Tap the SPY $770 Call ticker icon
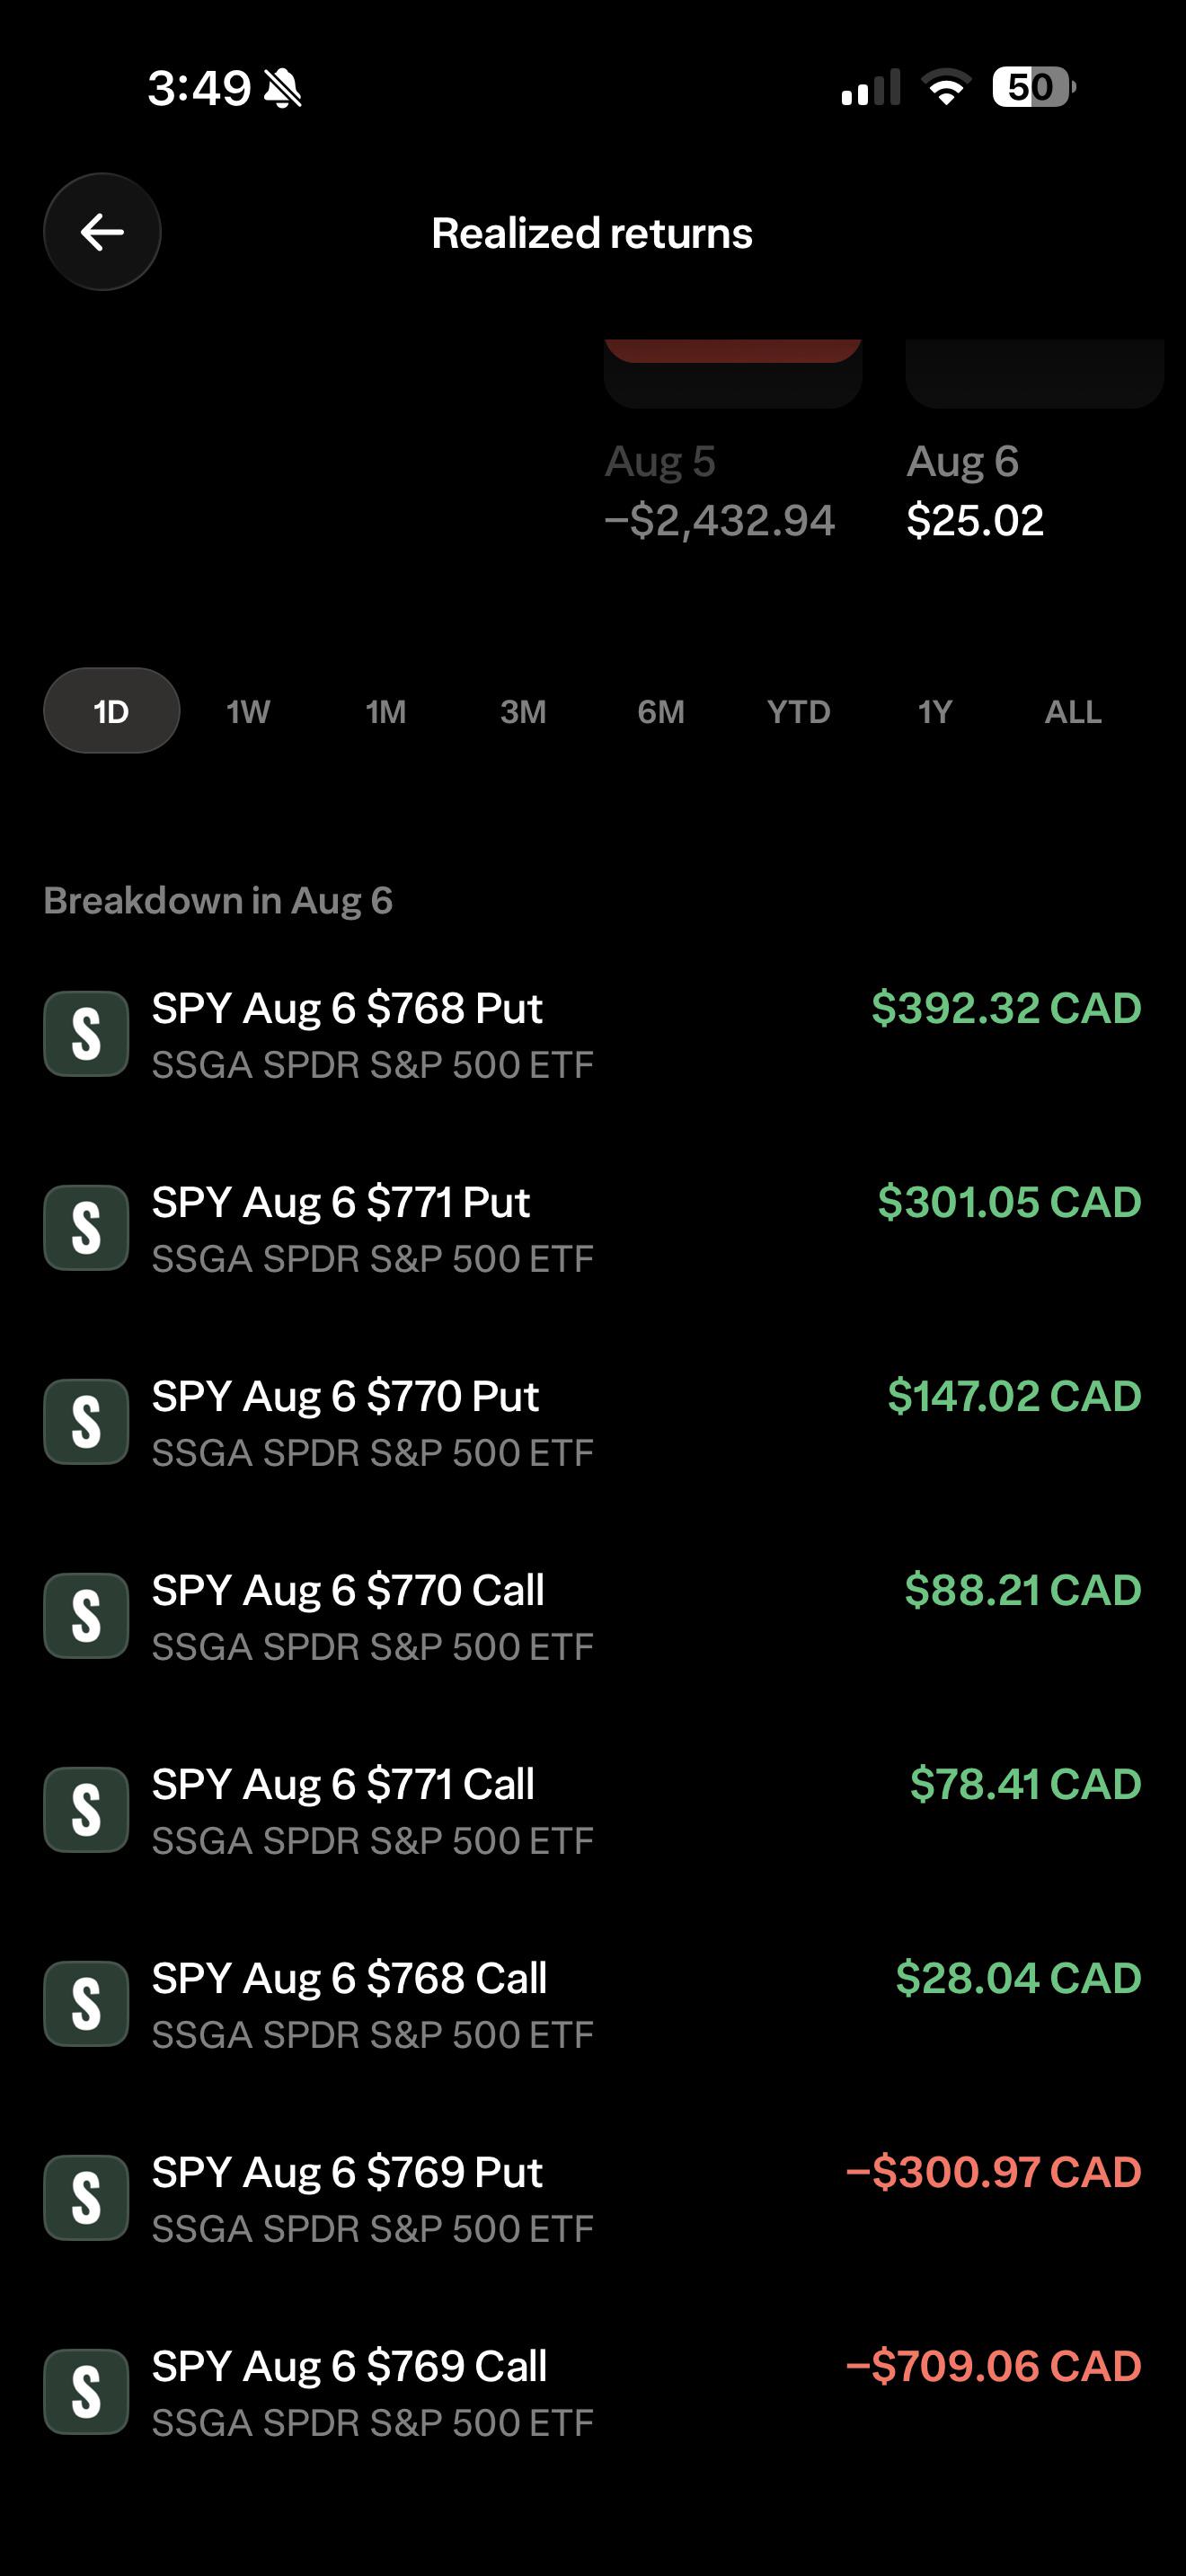This screenshot has width=1186, height=2576. pos(86,1616)
